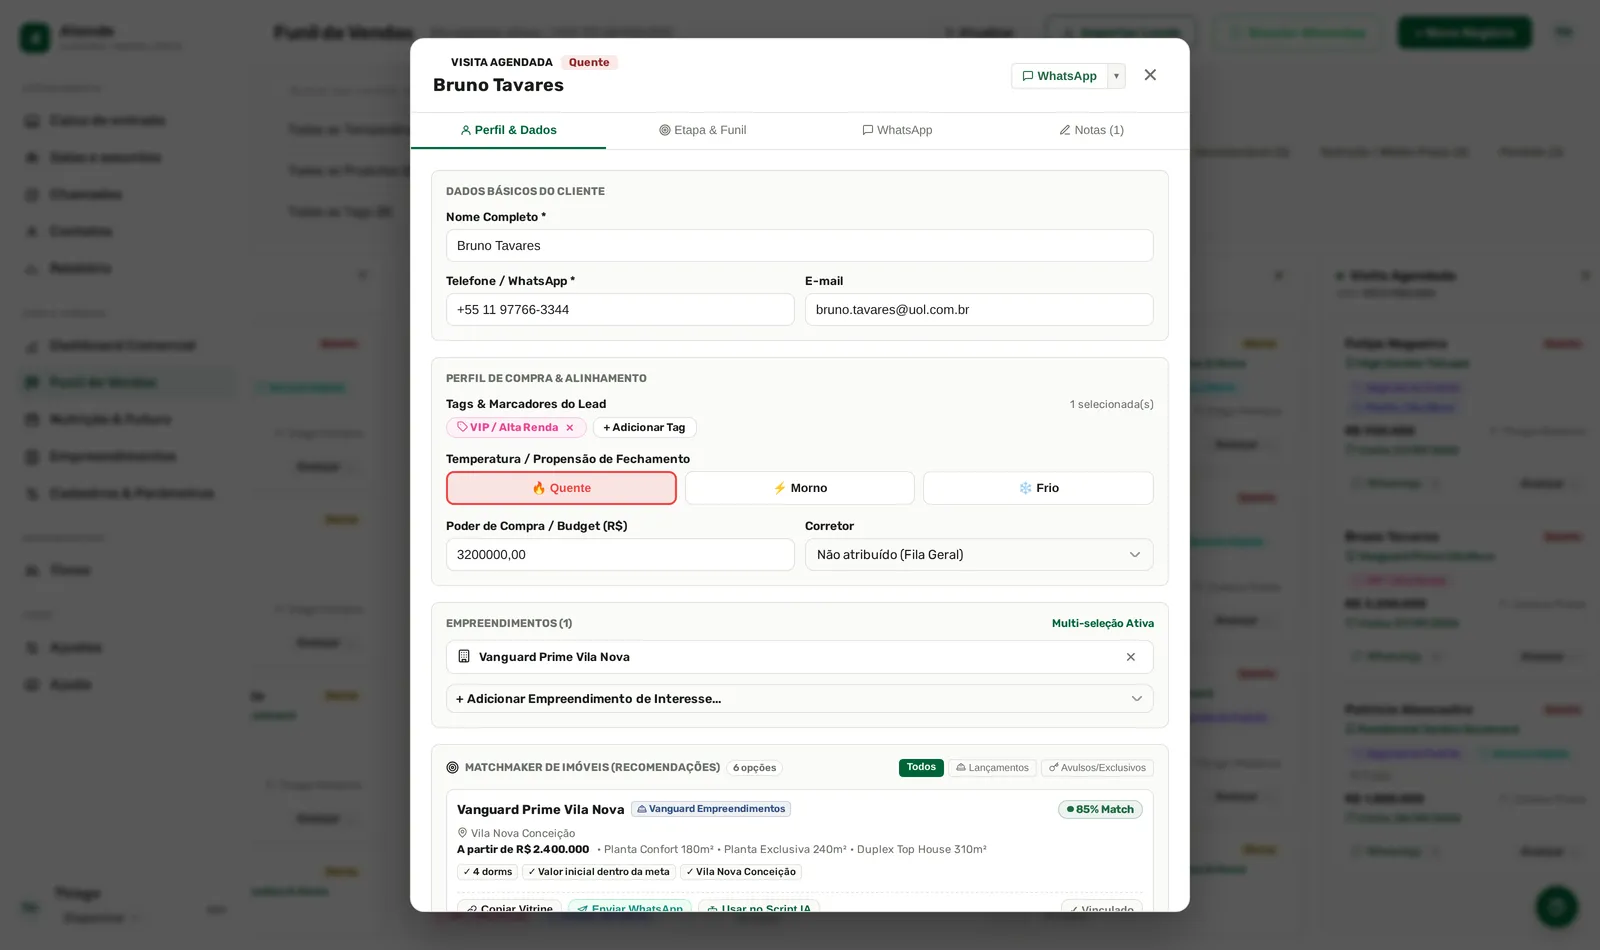Select the Todos matchmaker filter
This screenshot has width=1600, height=950.
point(921,768)
